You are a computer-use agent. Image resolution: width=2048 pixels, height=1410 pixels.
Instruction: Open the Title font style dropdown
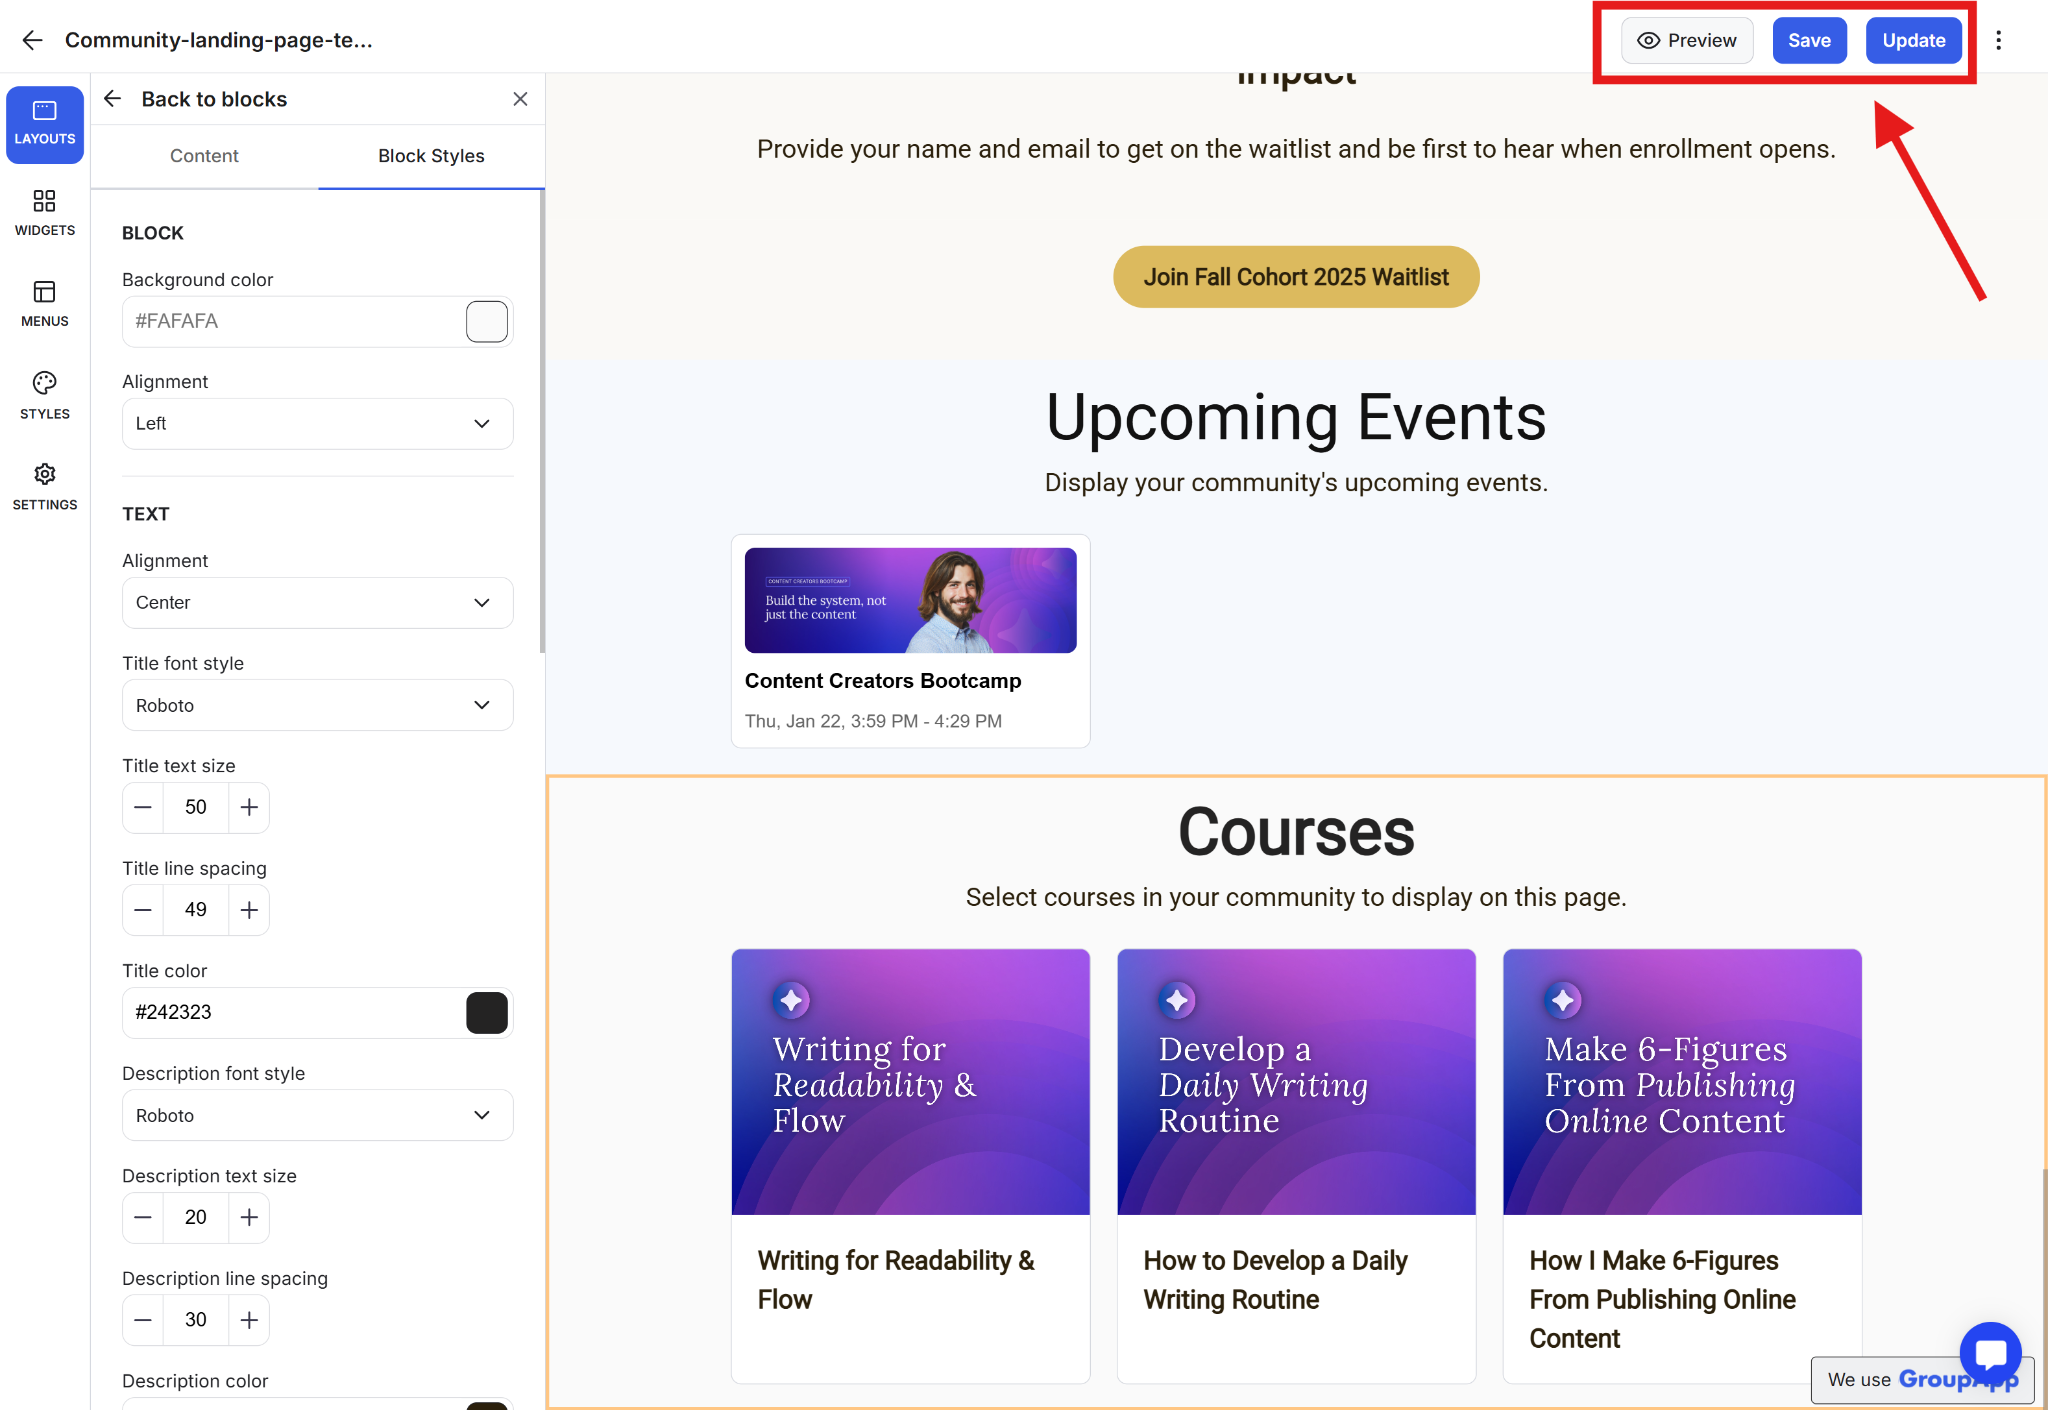click(x=317, y=705)
